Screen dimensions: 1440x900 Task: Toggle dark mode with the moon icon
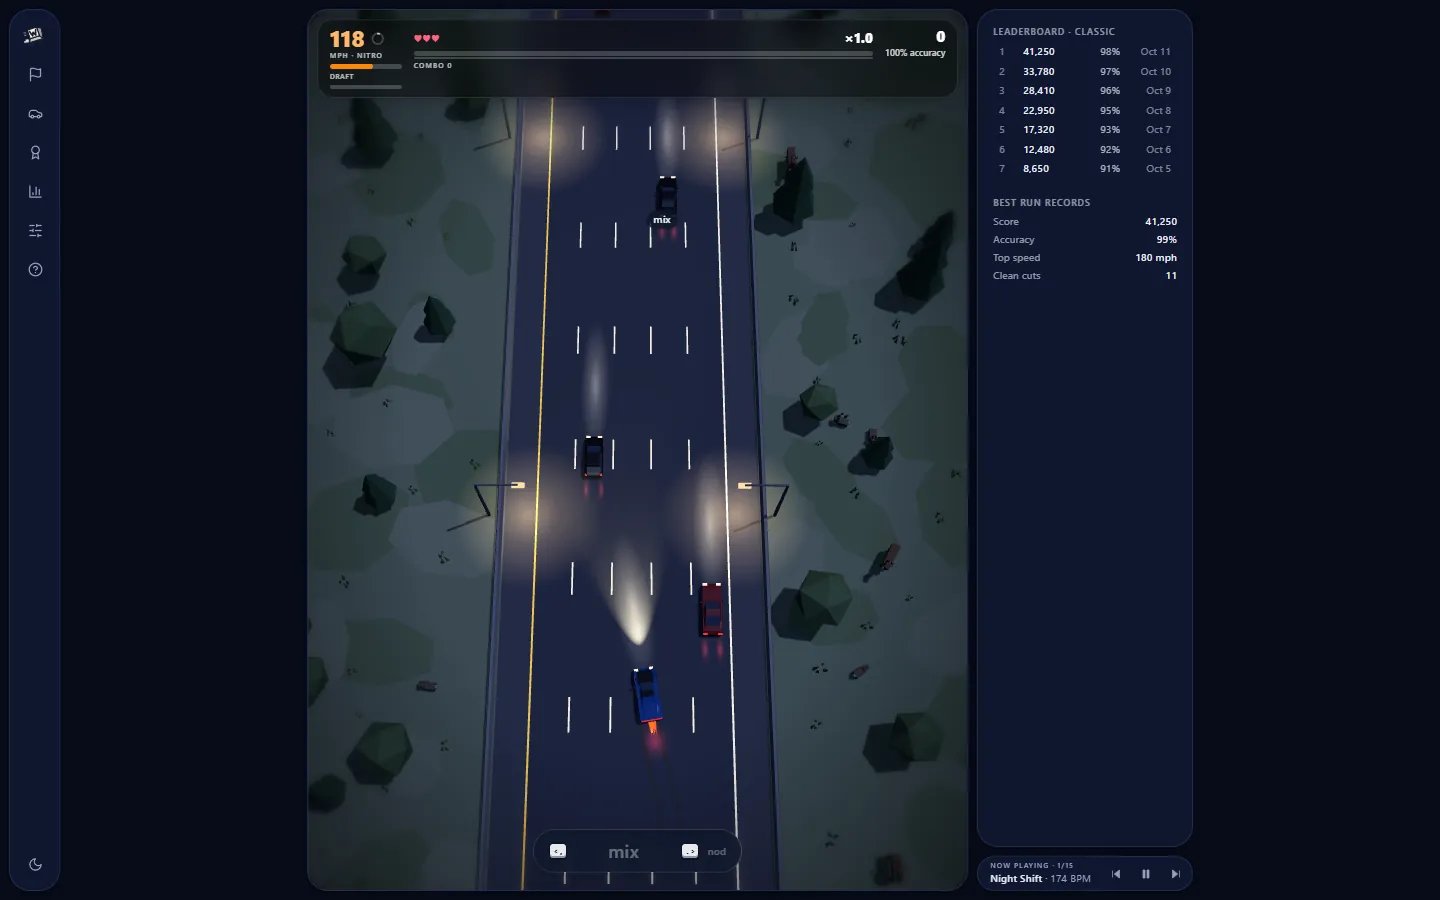pyautogui.click(x=35, y=864)
